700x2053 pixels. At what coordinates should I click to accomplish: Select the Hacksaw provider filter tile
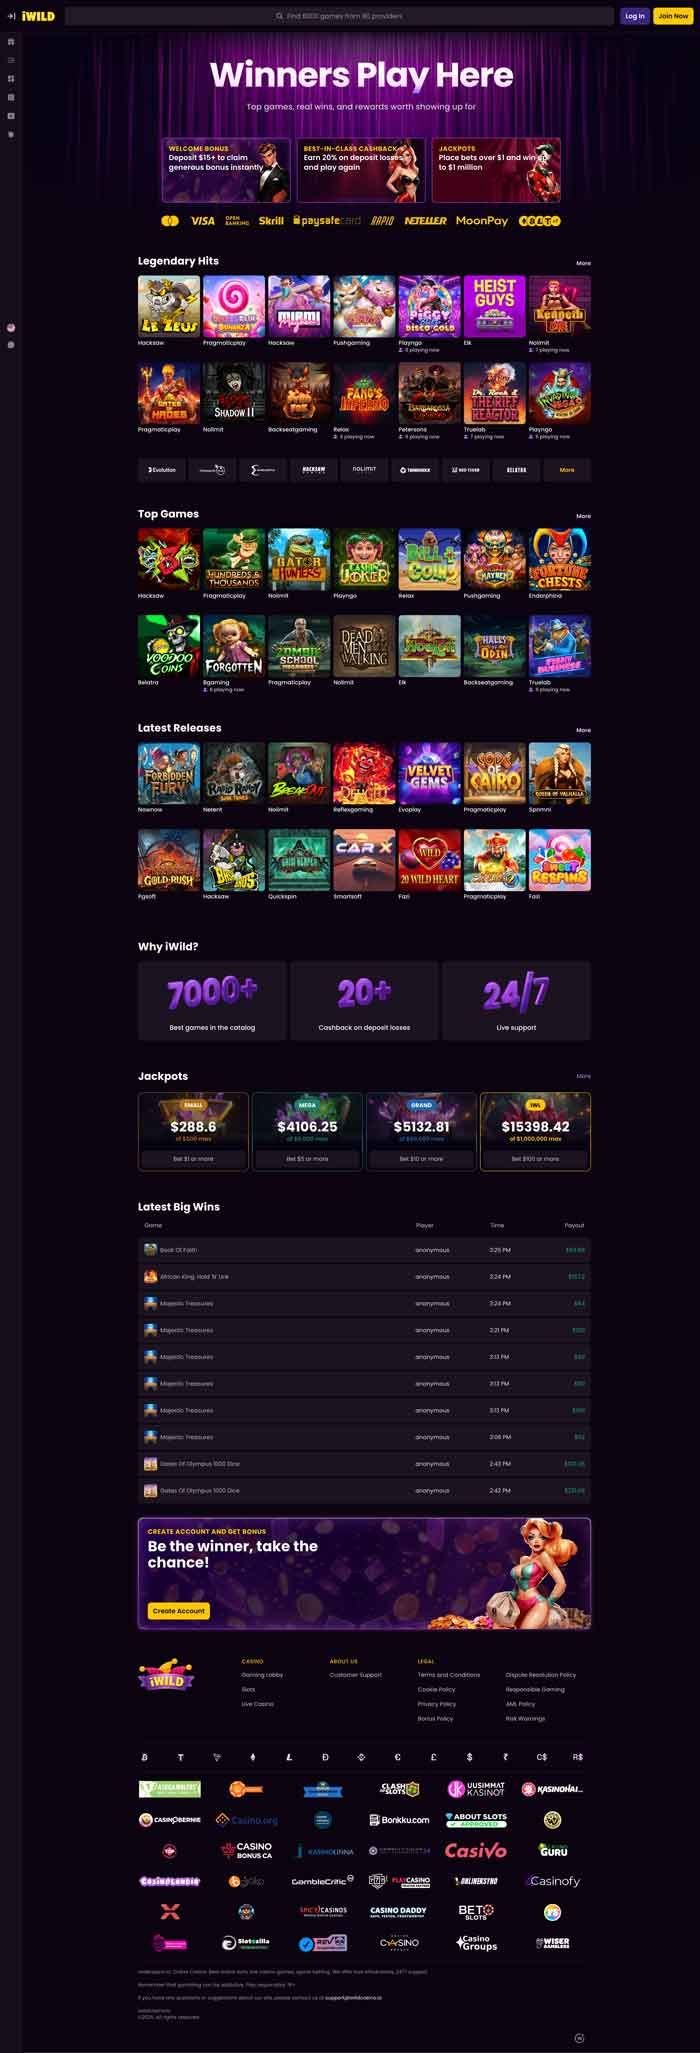point(314,469)
